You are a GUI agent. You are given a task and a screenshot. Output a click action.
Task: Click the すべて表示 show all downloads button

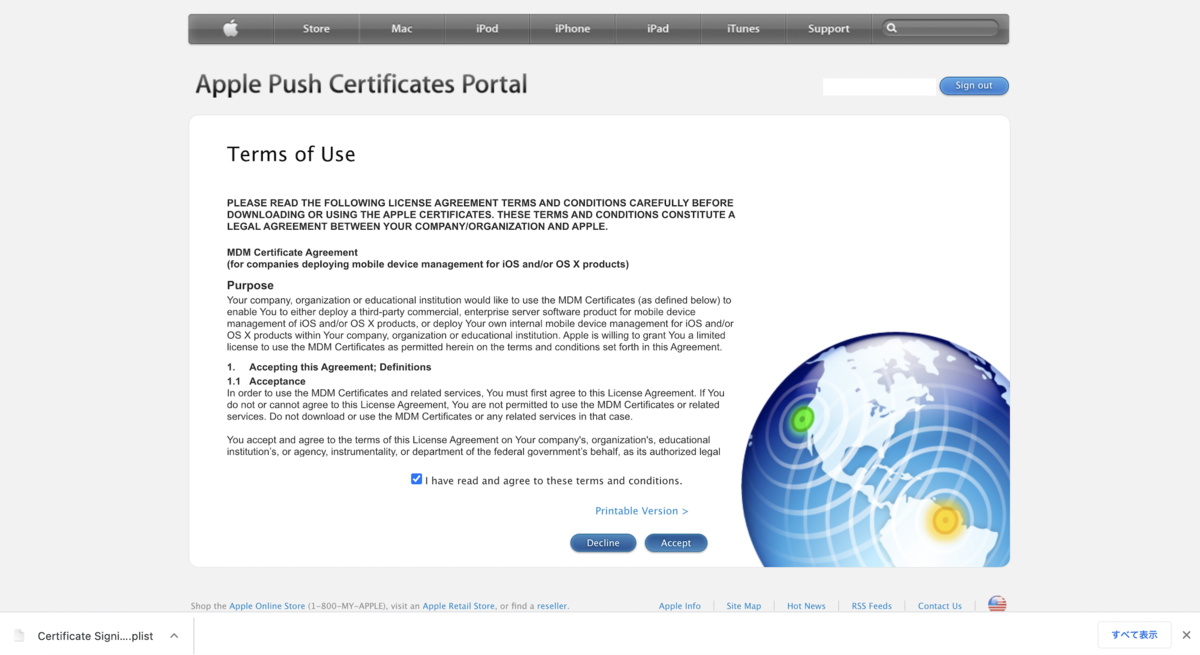[x=1134, y=635]
